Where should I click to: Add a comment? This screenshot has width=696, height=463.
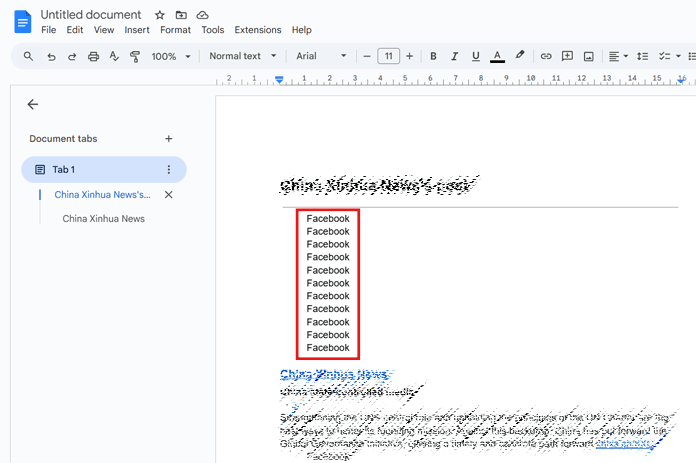pyautogui.click(x=567, y=56)
